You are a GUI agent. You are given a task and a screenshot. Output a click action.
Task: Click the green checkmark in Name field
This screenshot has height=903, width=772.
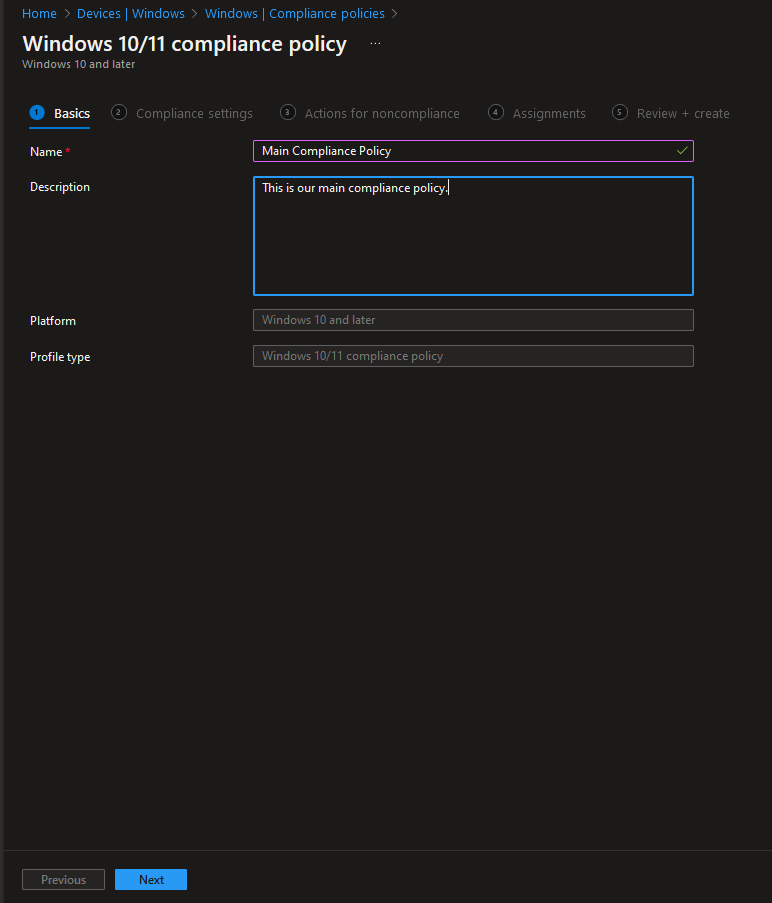[682, 151]
